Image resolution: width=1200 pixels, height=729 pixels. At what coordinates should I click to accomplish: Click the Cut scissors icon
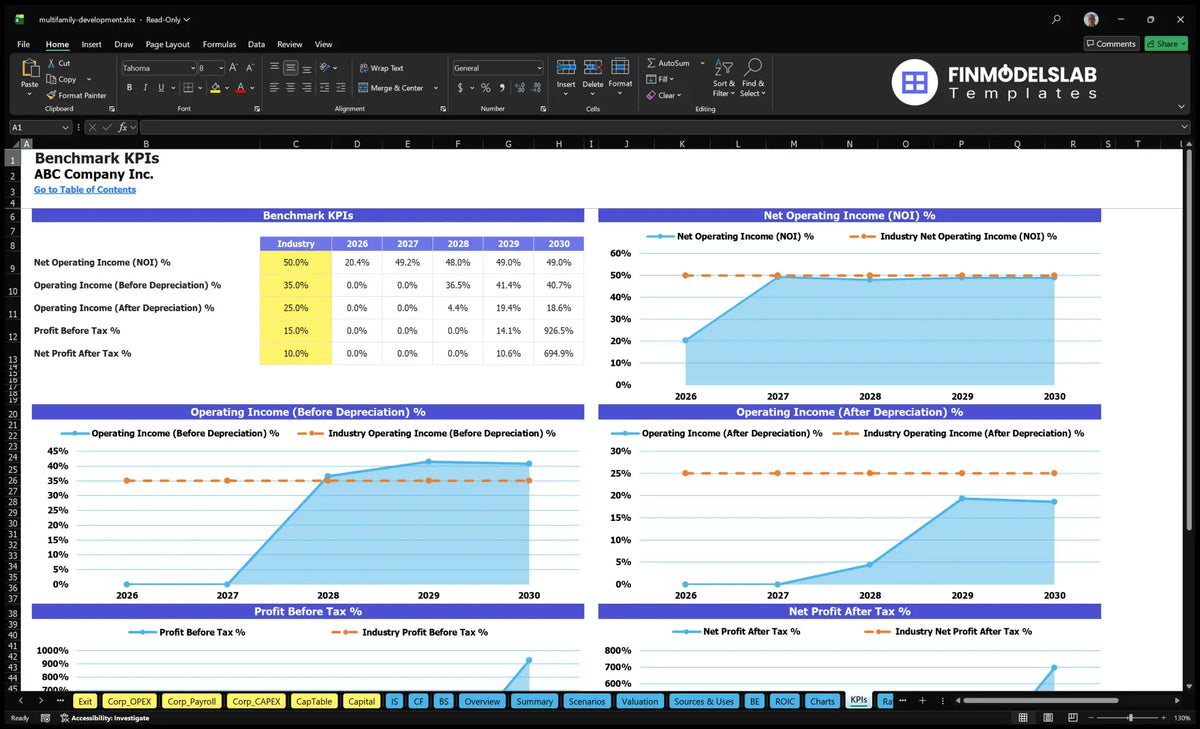point(50,63)
